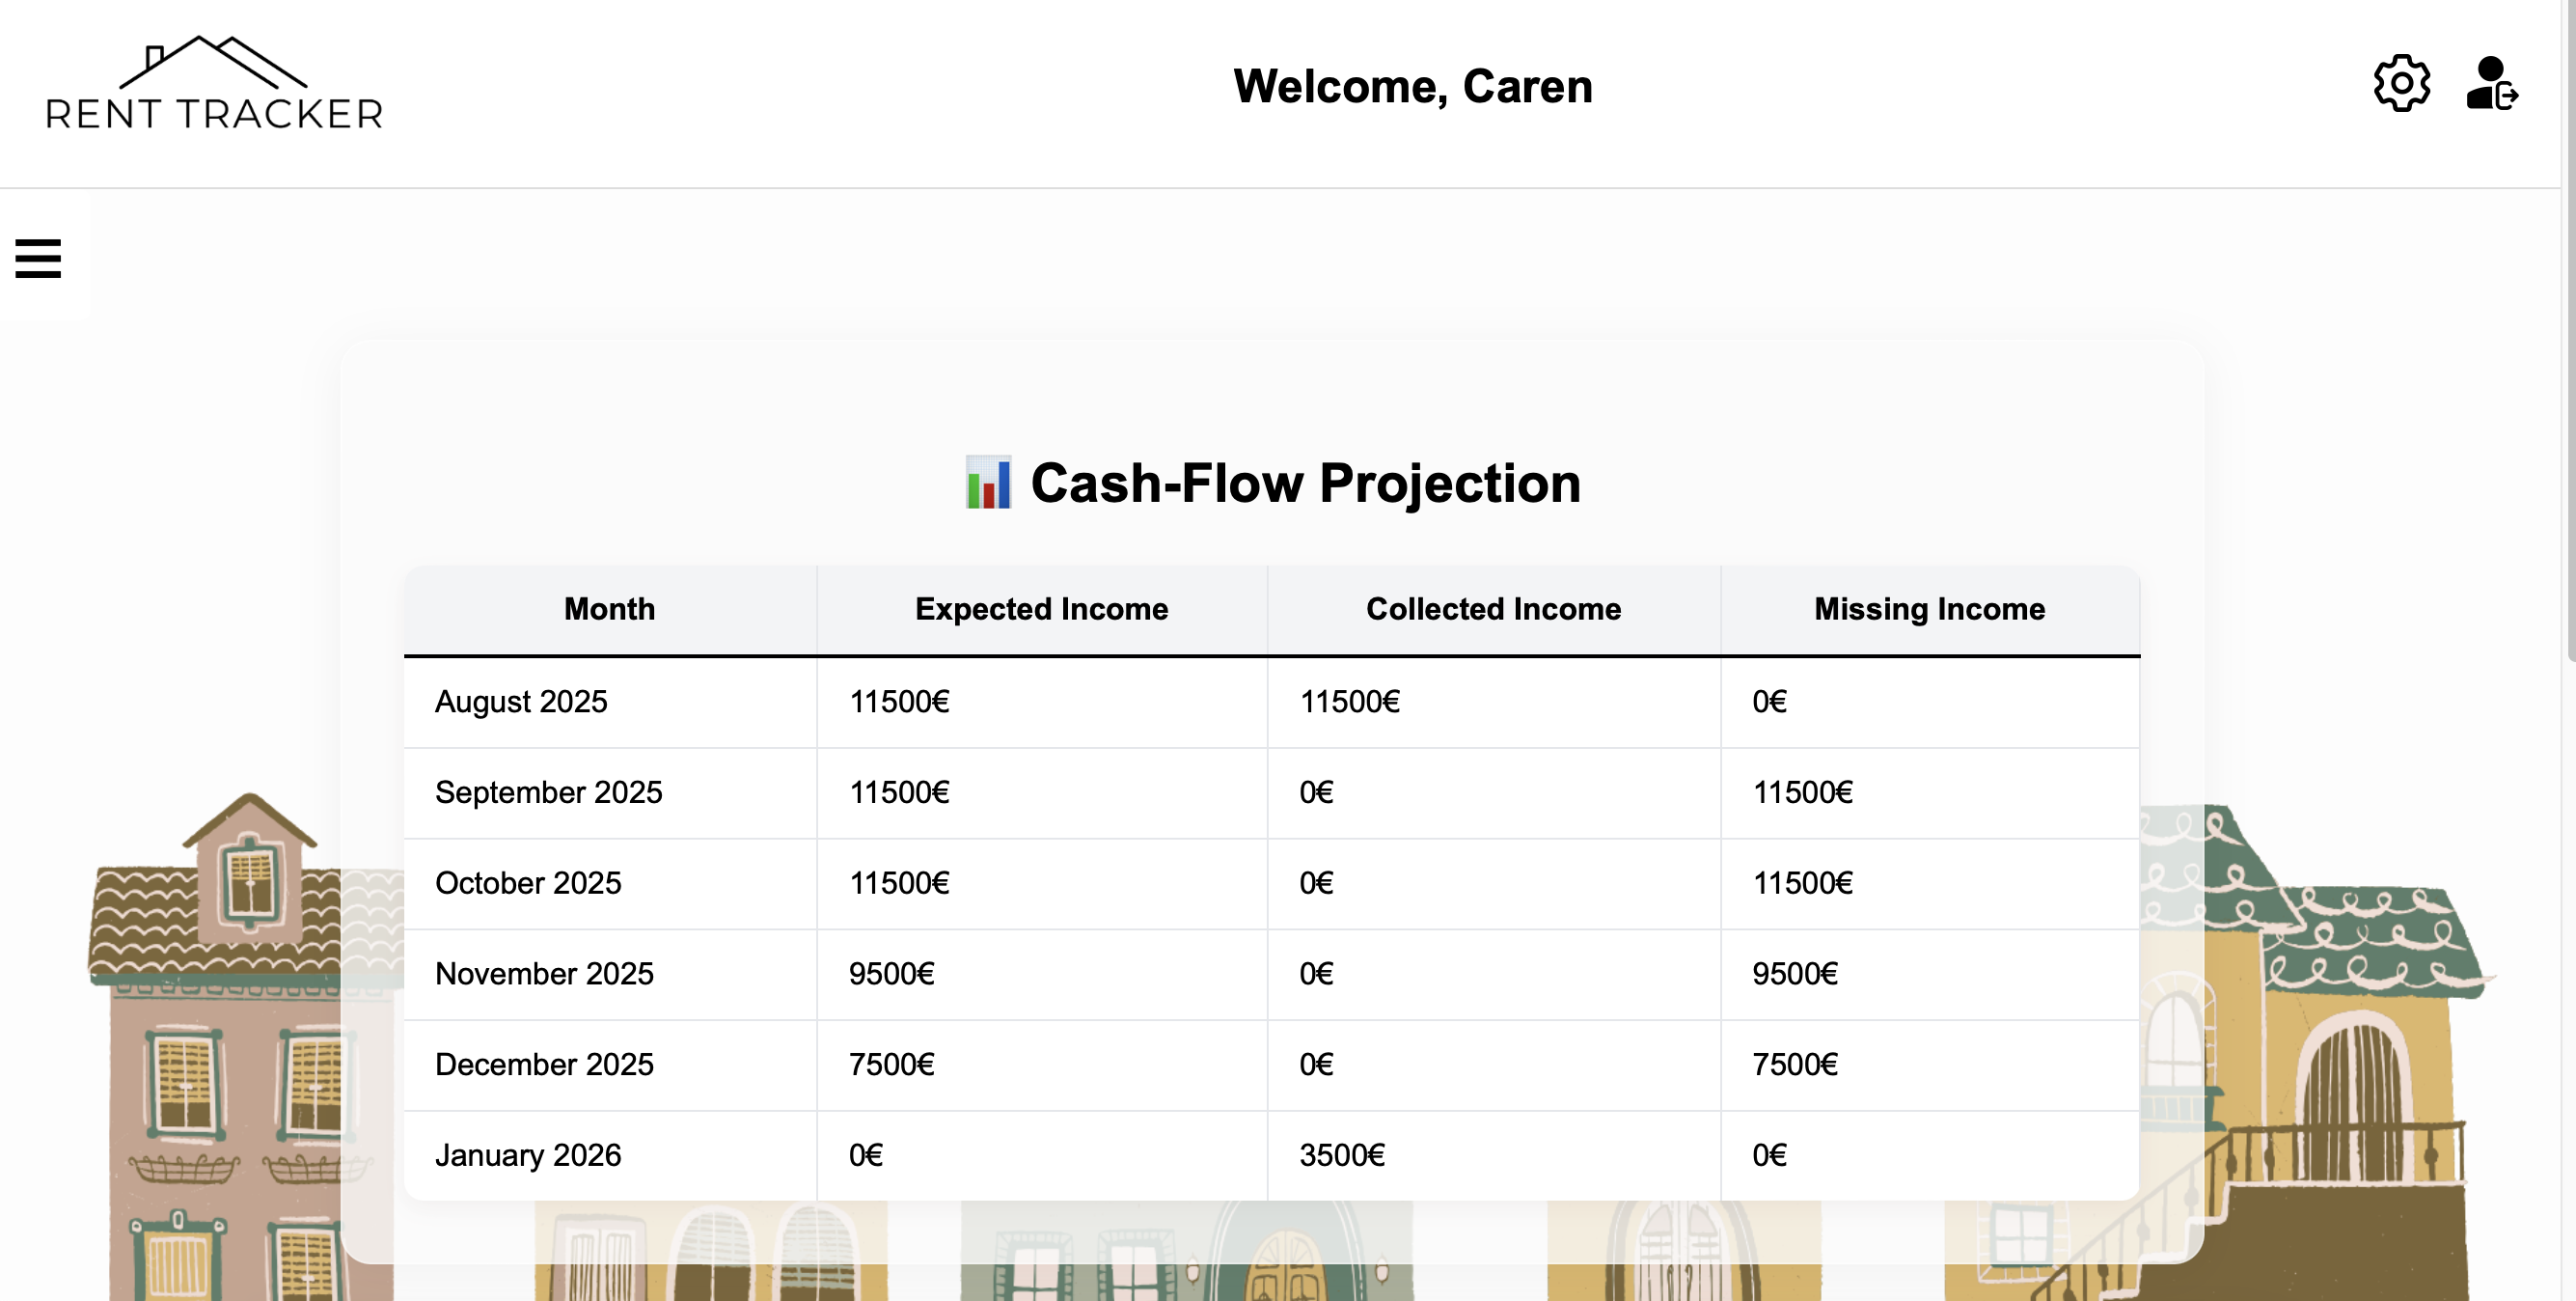This screenshot has height=1301, width=2576.
Task: Open the hamburger menu to expand navigation
Action: 37,257
